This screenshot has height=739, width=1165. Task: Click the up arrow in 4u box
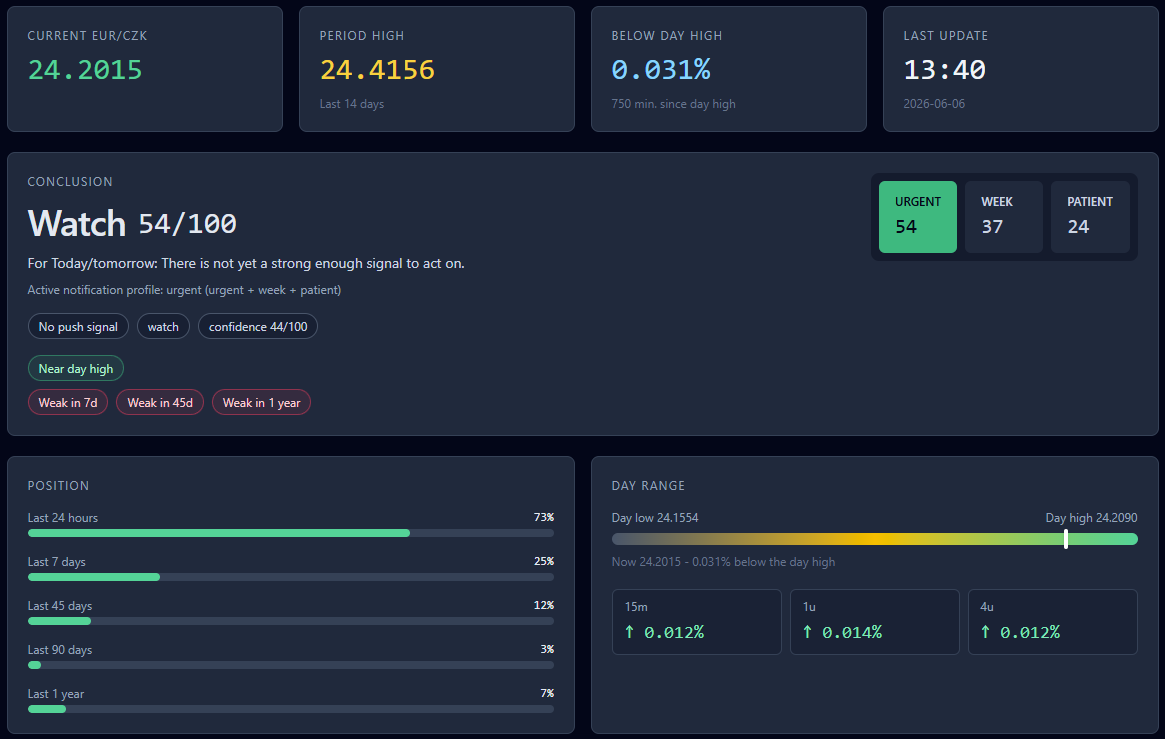[985, 632]
